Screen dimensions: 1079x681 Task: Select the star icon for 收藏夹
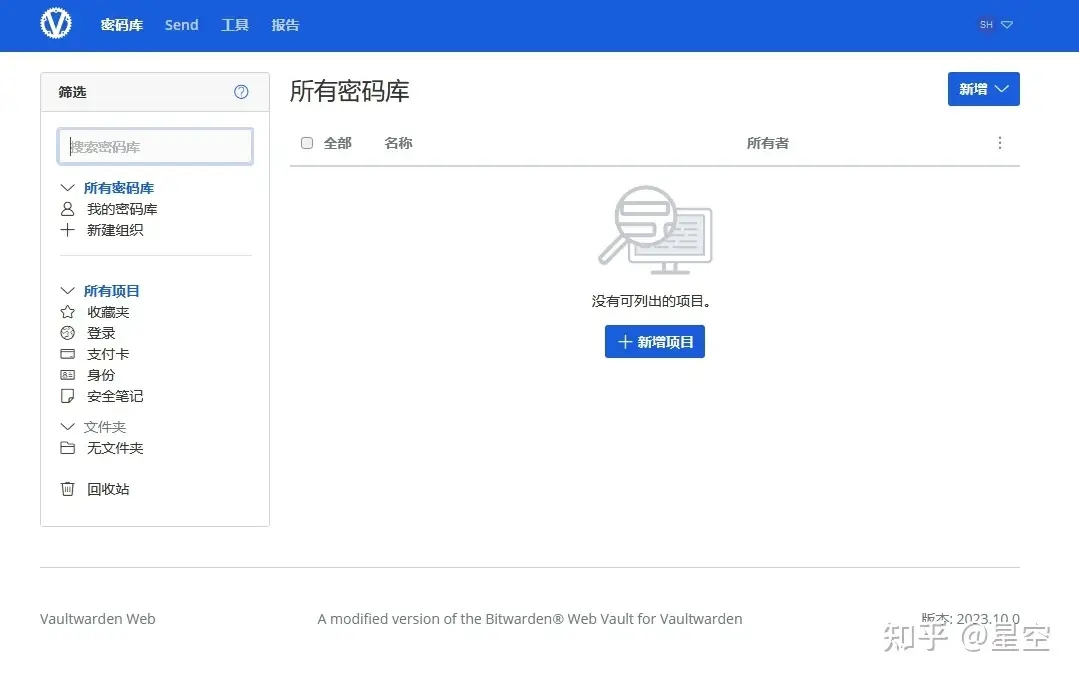tap(68, 312)
